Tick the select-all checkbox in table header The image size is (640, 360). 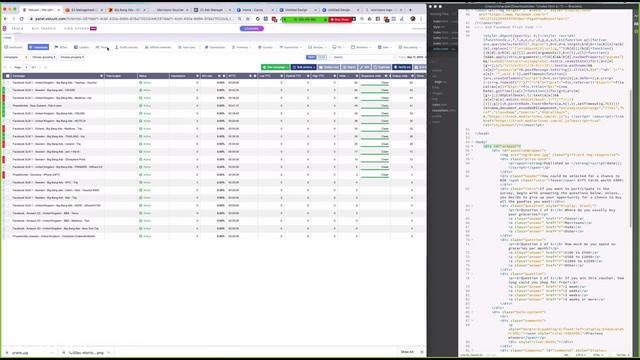pyautogui.click(x=7, y=76)
